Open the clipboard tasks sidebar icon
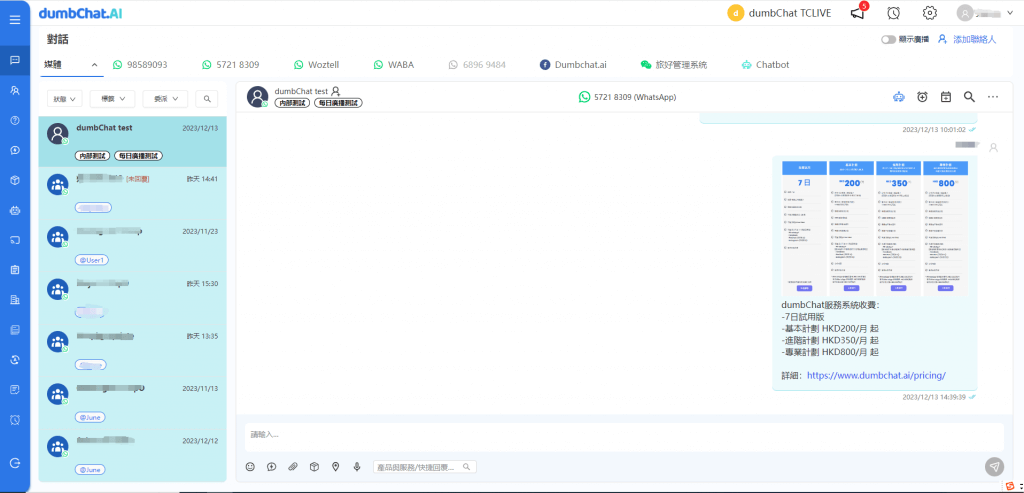 [x=15, y=270]
